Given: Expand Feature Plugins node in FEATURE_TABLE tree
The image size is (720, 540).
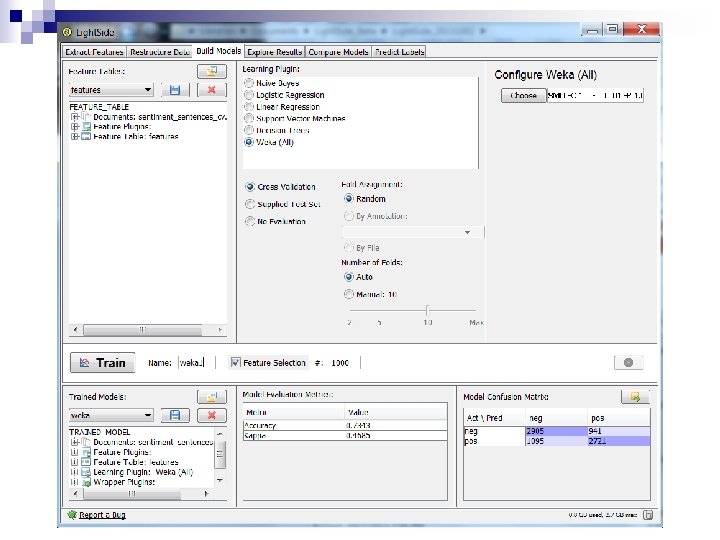Looking at the screenshot, I should coord(75,127).
